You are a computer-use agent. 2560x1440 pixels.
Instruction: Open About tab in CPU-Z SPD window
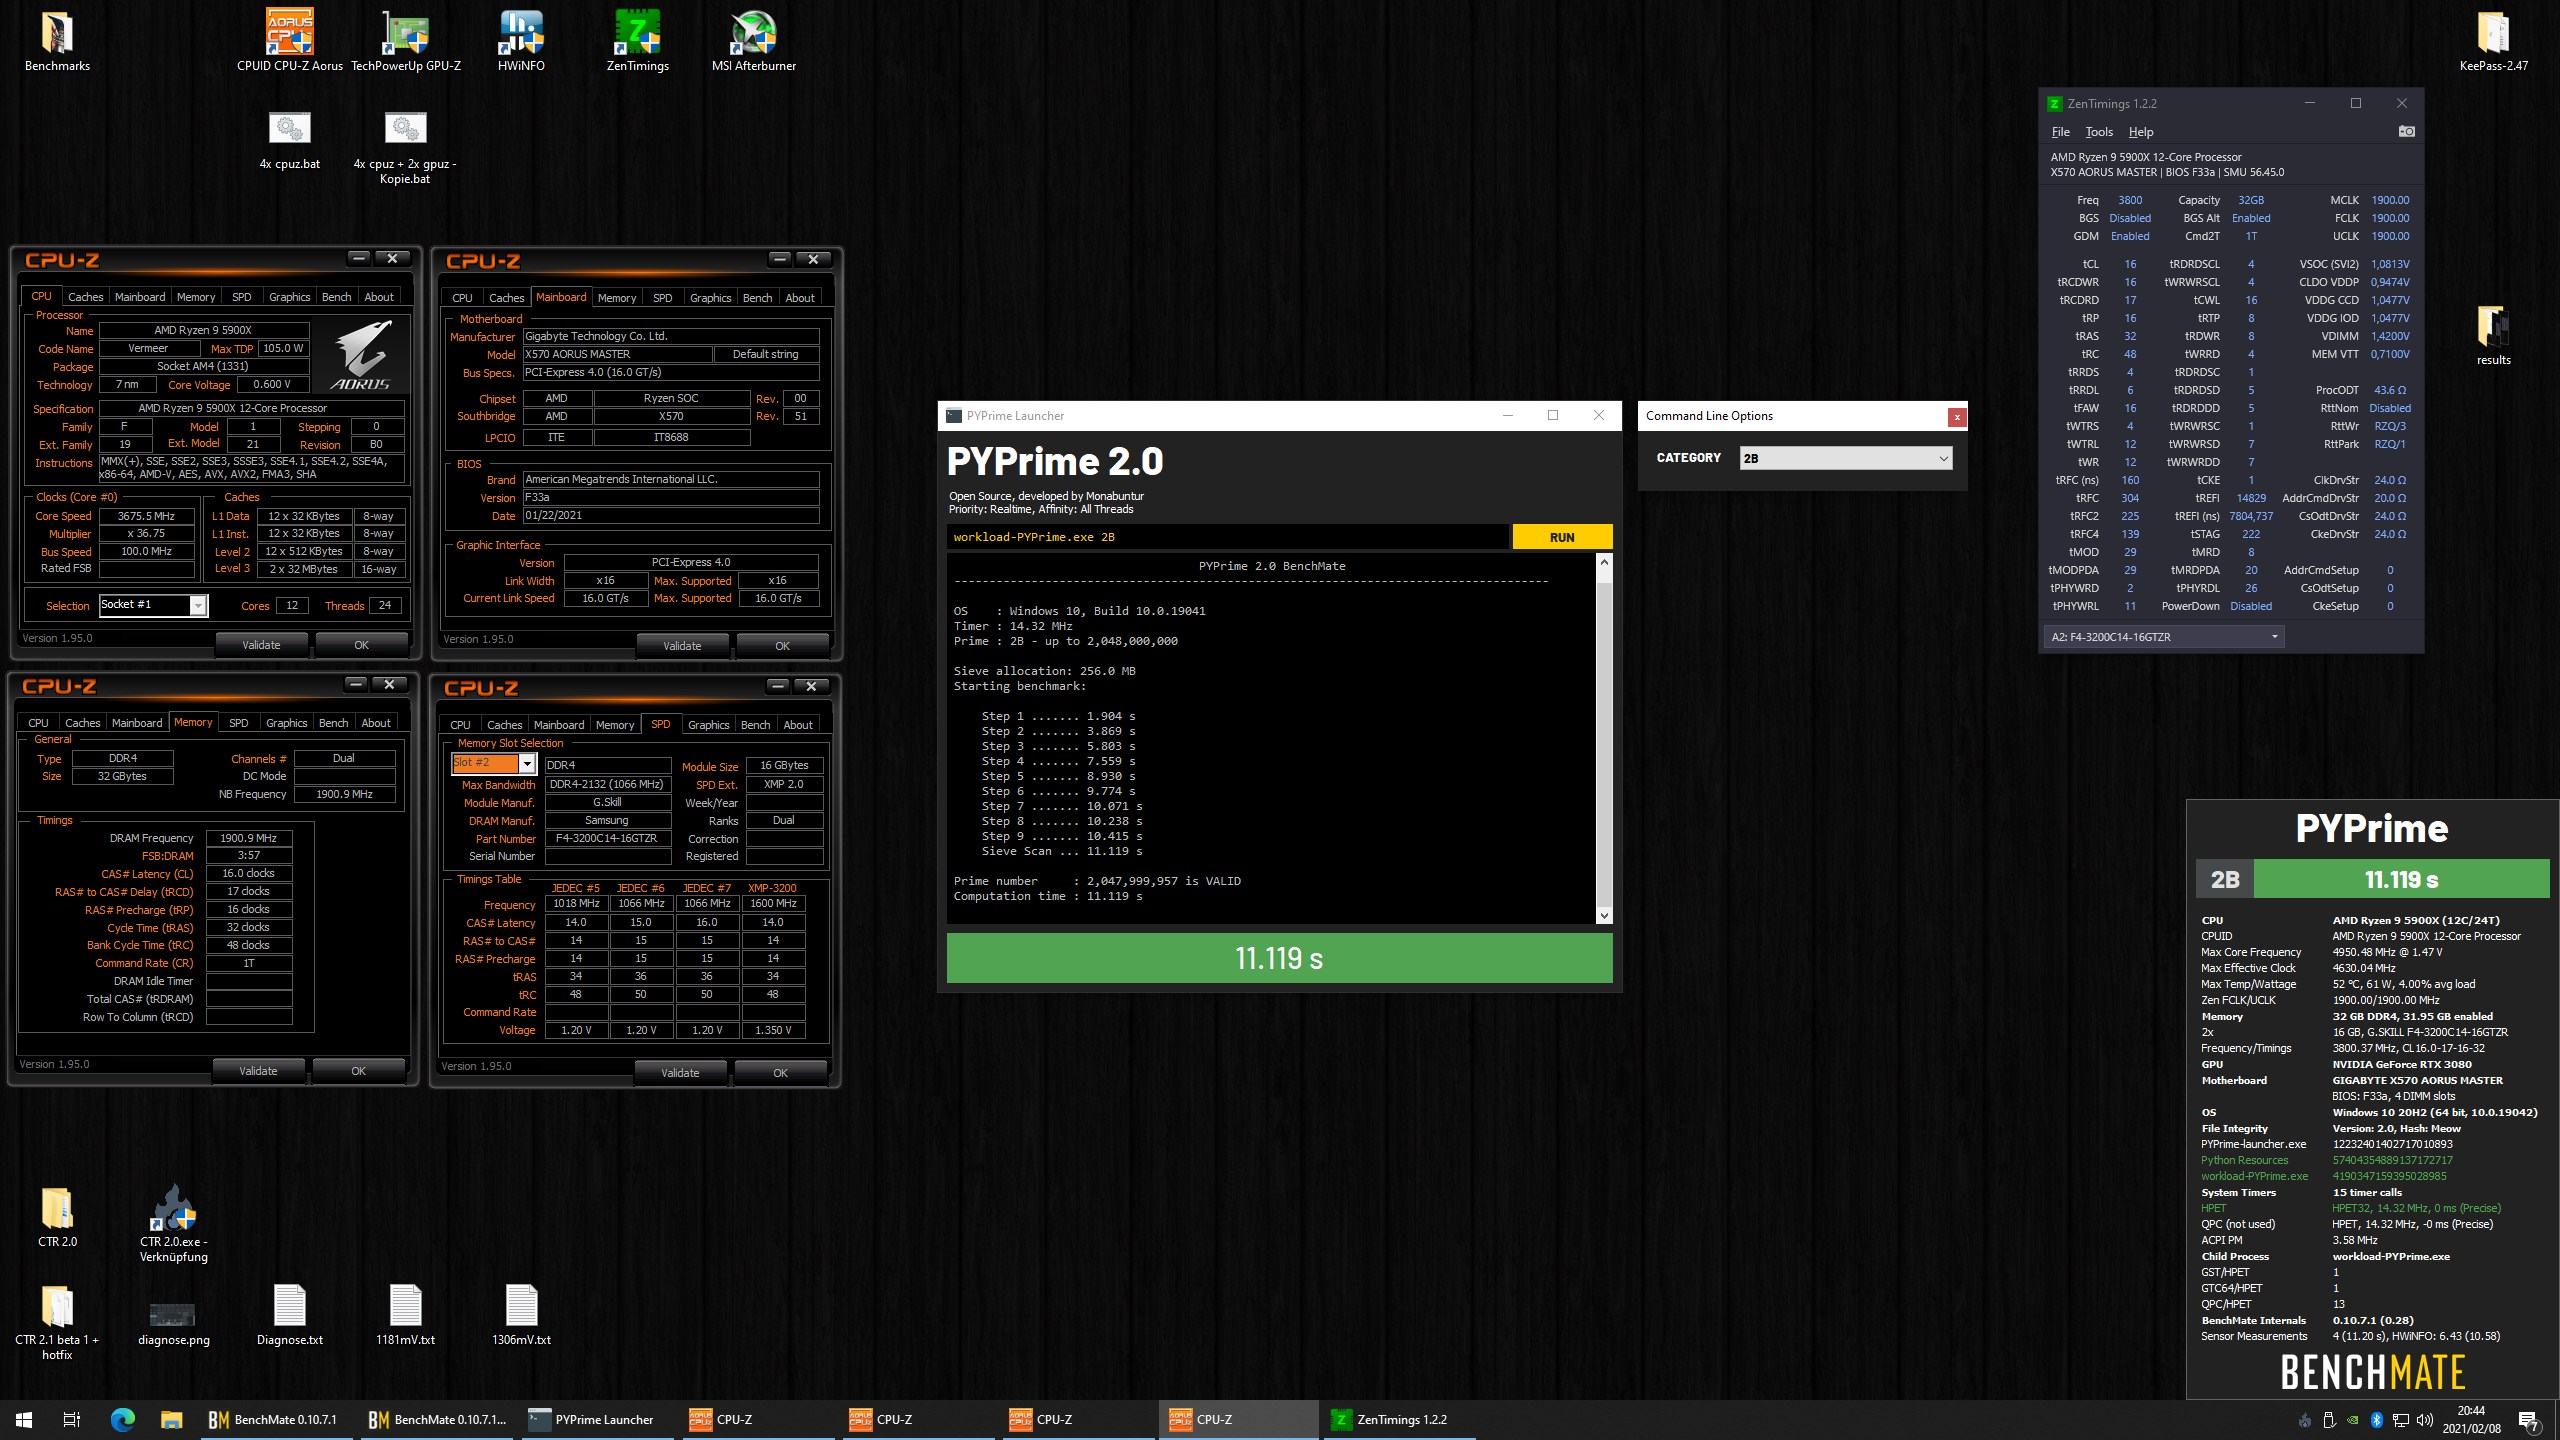click(x=797, y=725)
